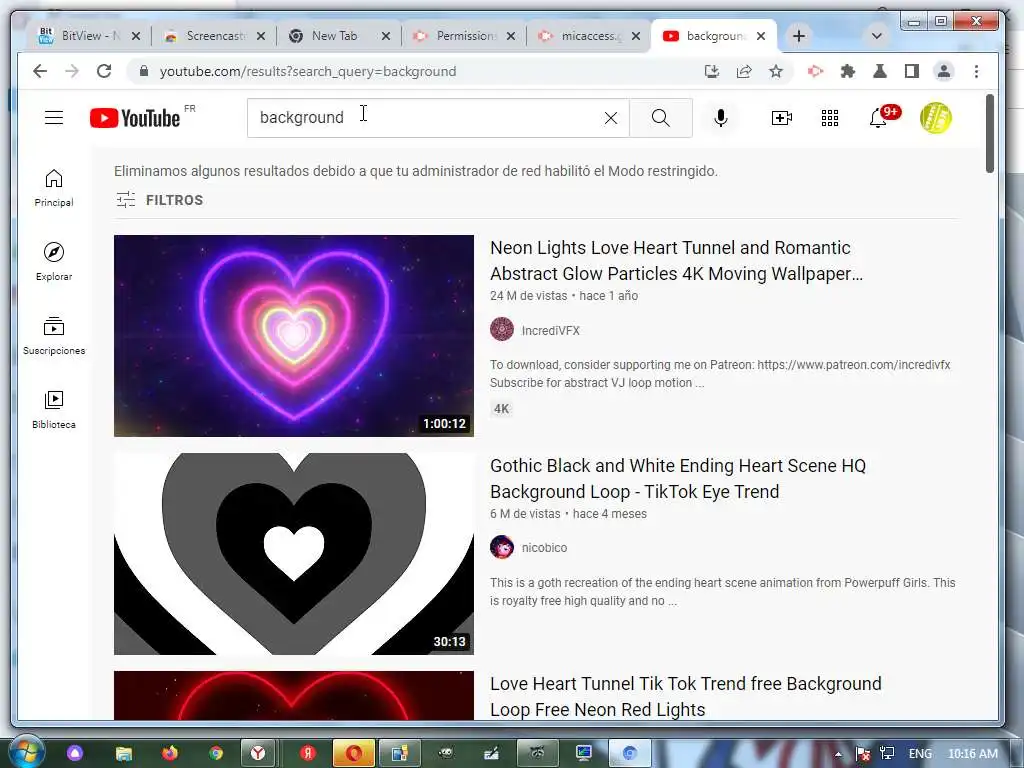
Task: Switch to the BitView tab
Action: (x=88, y=36)
